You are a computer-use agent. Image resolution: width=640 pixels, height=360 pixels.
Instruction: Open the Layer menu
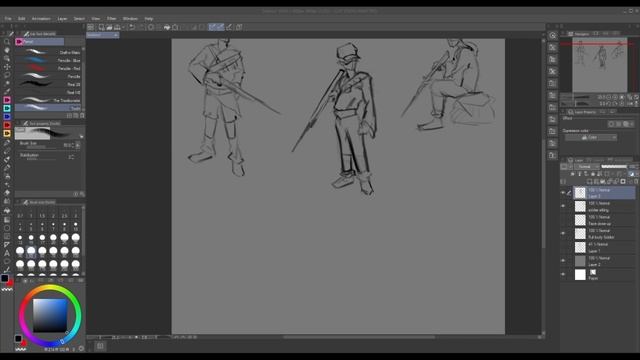[62, 19]
